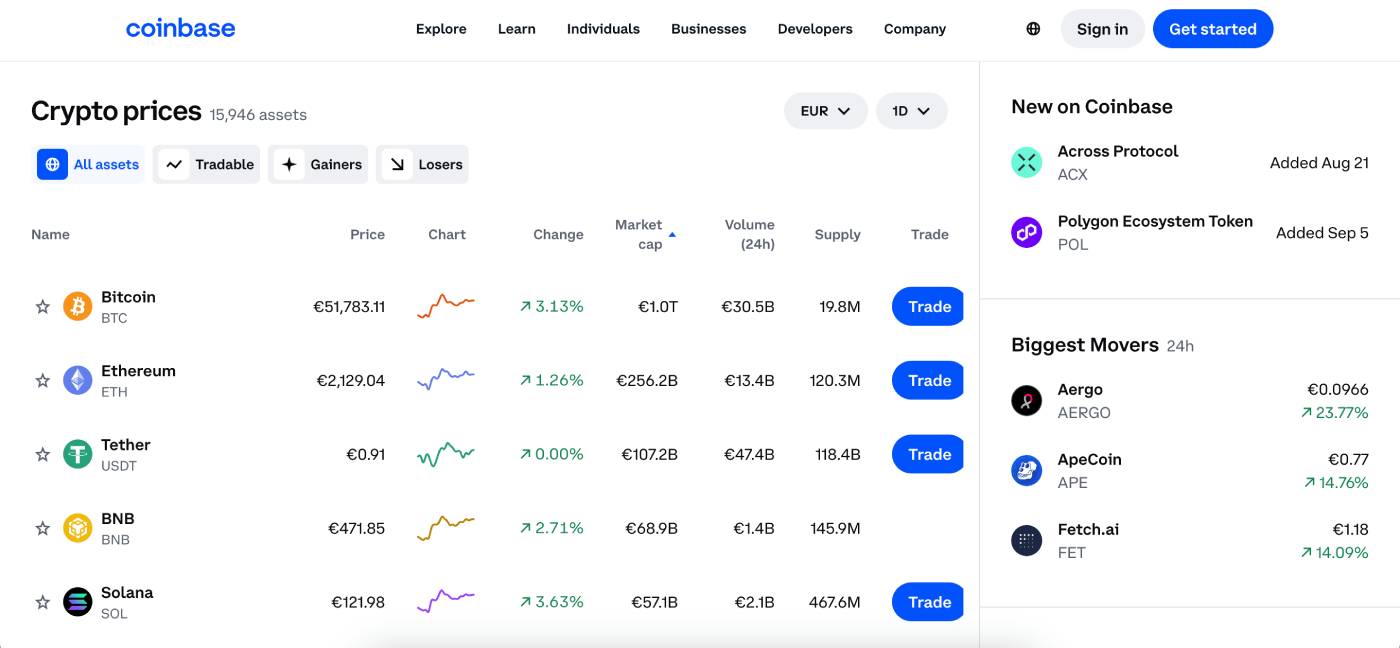
Task: Sort by the Price column header
Action: click(x=367, y=234)
